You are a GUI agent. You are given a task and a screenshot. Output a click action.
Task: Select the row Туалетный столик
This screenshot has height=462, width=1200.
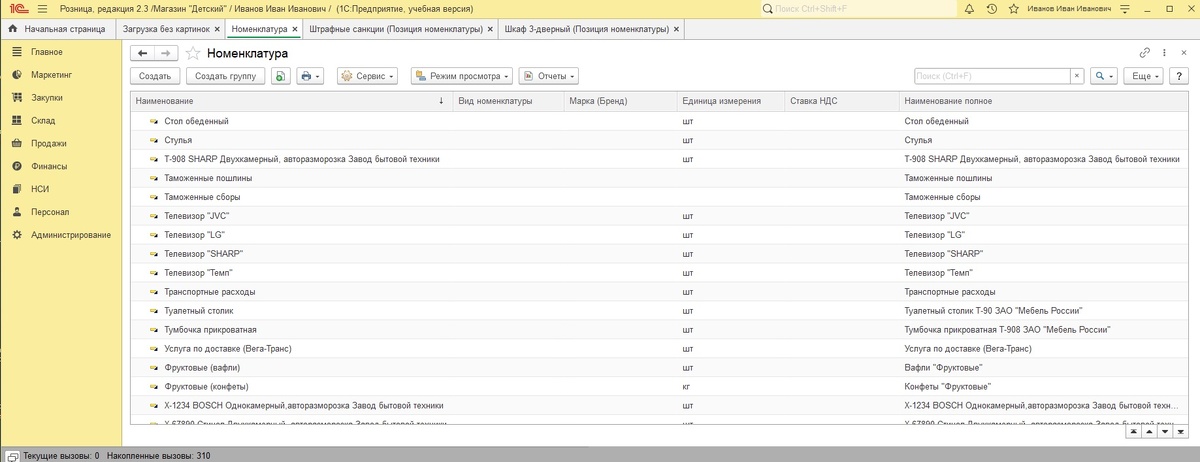(x=659, y=311)
